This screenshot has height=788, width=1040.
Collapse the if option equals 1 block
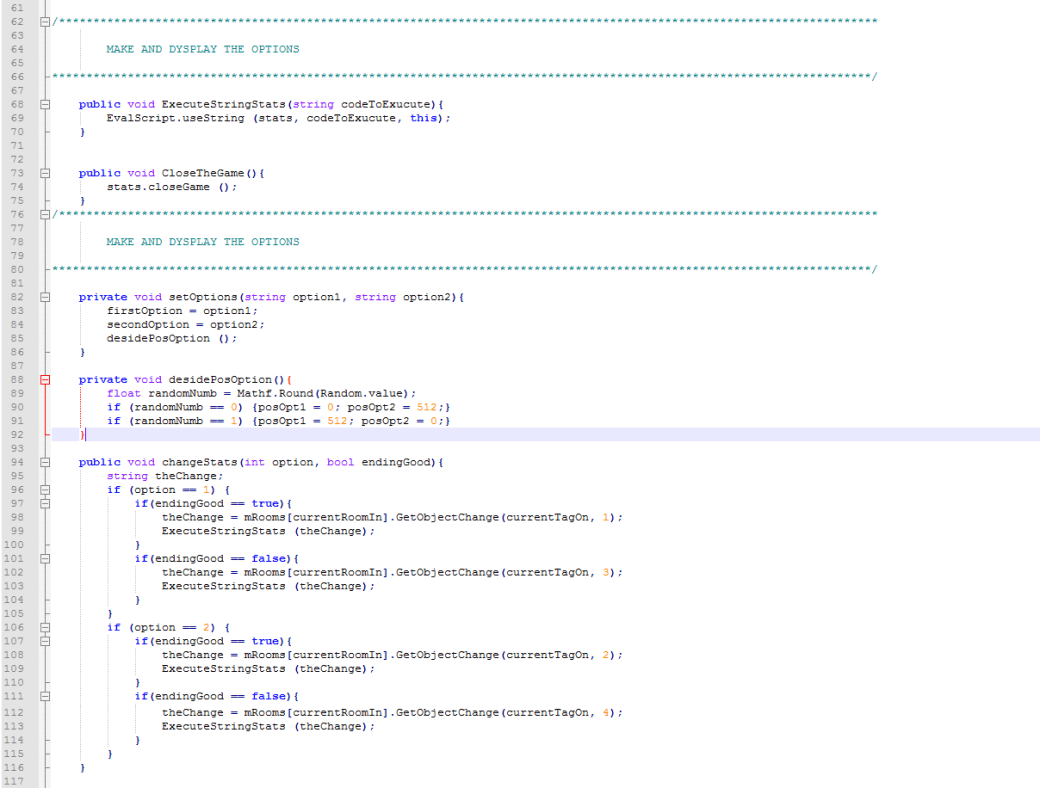[45, 490]
